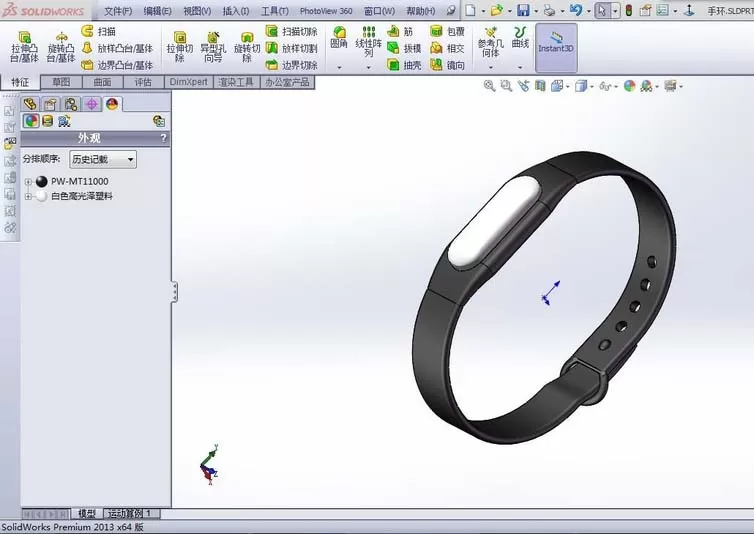
Task: Open the FeatureManager design tree tab
Action: click(30, 104)
